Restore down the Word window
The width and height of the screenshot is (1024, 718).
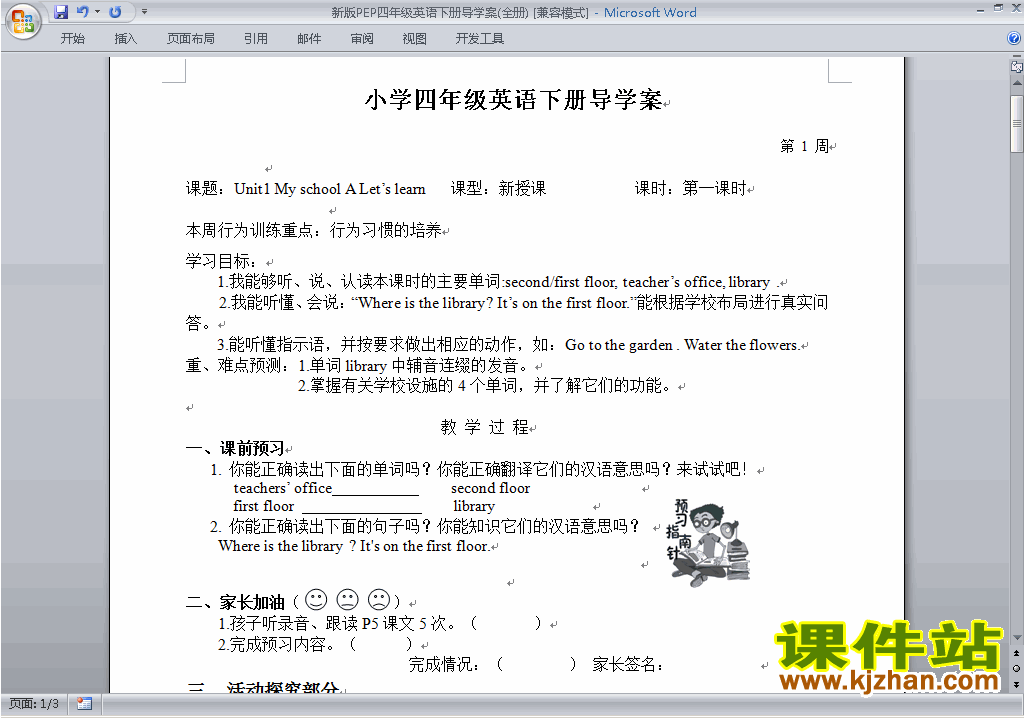tap(998, 8)
